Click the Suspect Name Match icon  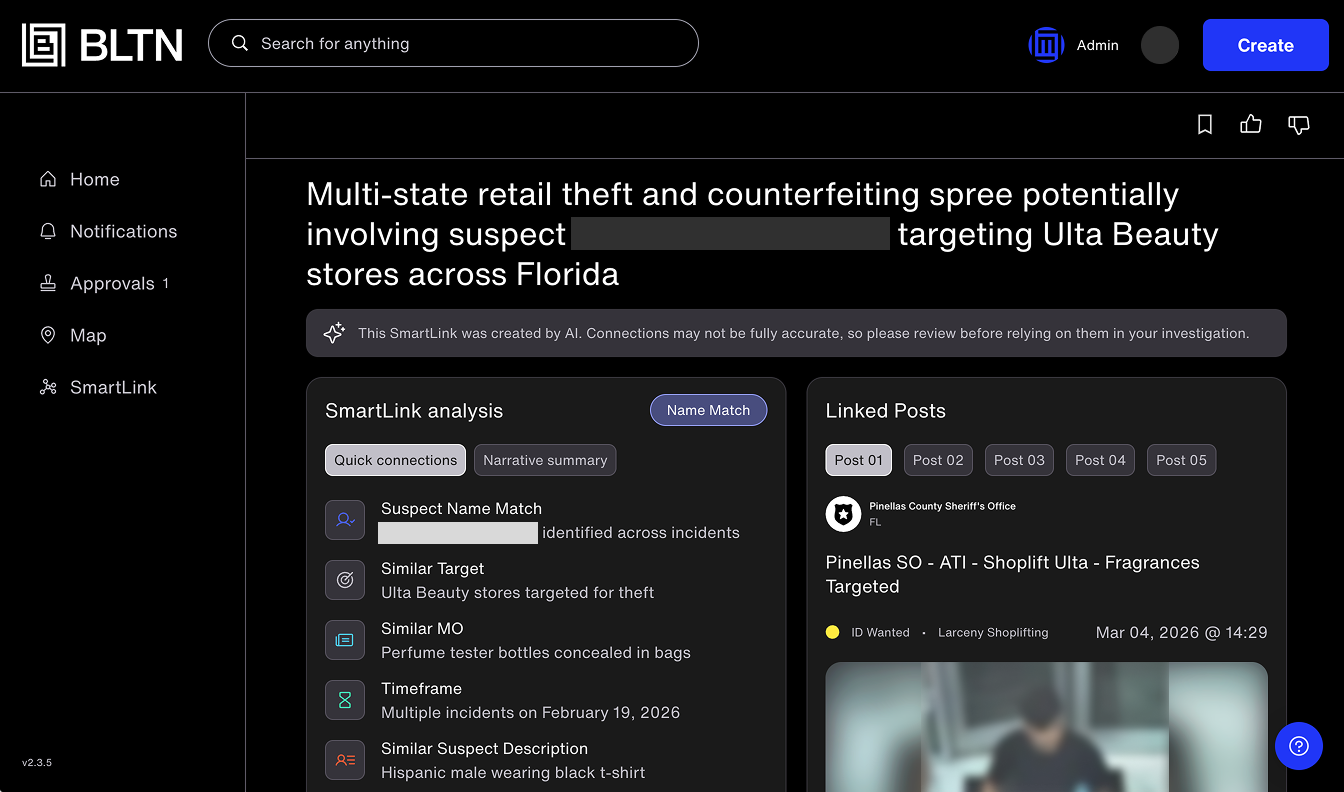[x=345, y=520]
